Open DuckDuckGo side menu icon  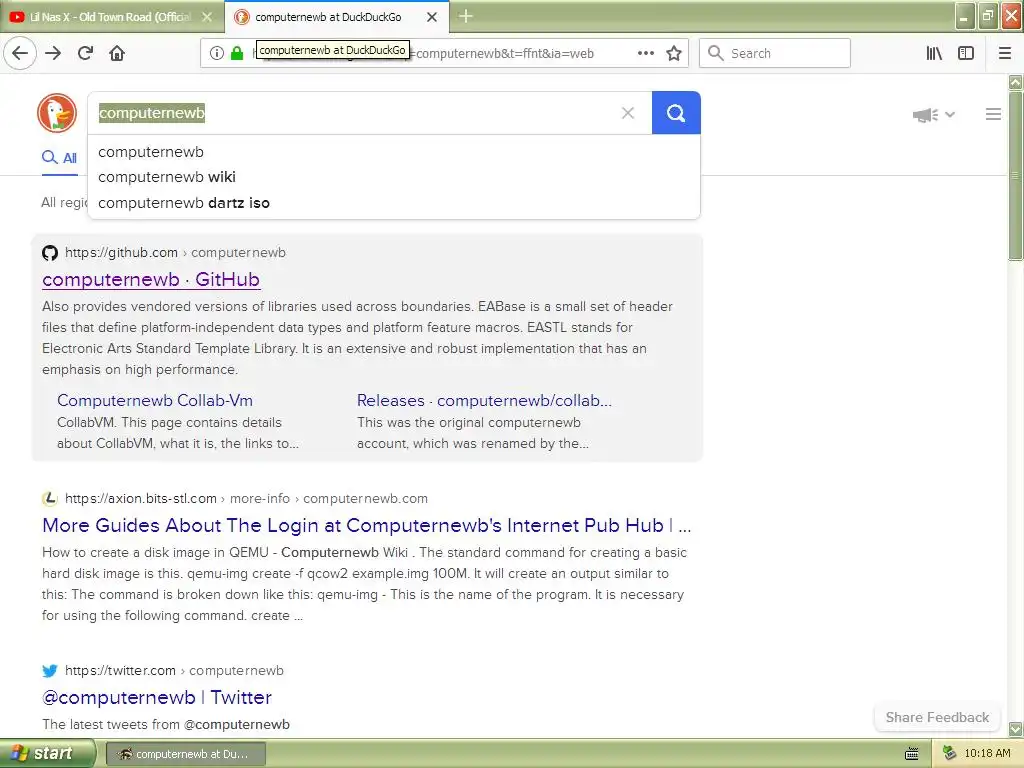993,114
